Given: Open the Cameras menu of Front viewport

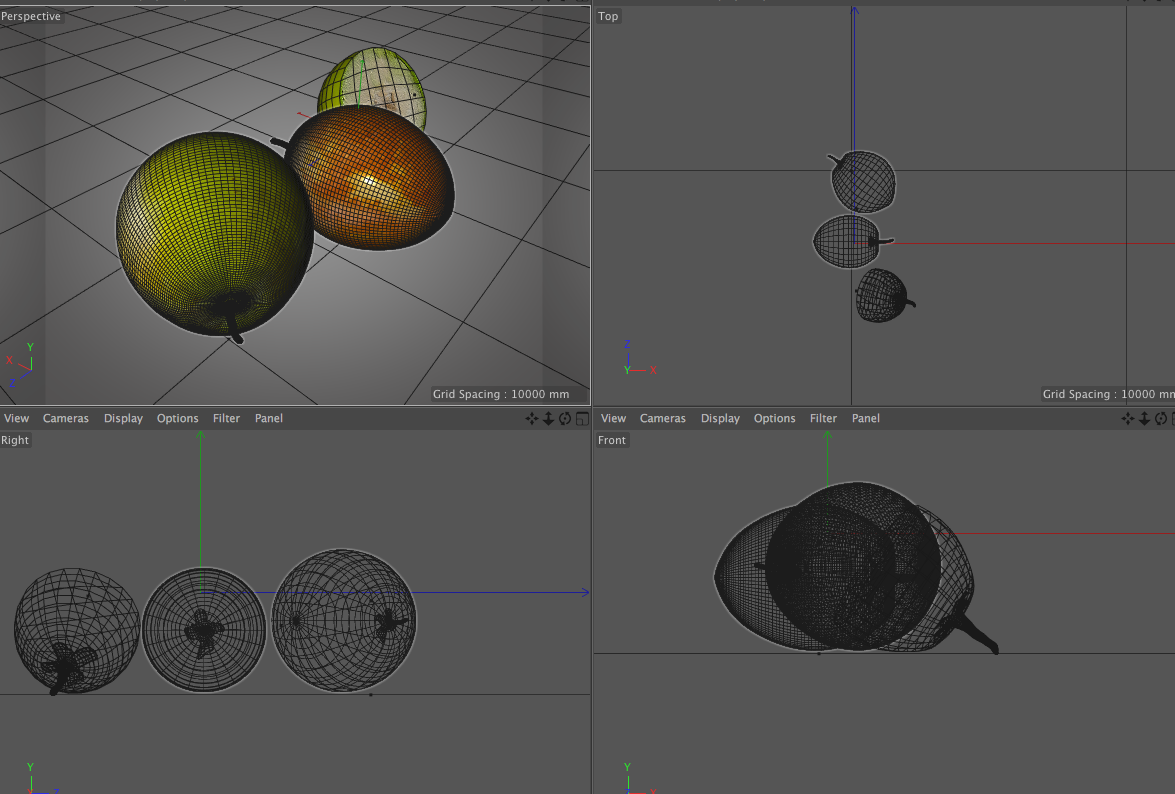Looking at the screenshot, I should point(662,419).
